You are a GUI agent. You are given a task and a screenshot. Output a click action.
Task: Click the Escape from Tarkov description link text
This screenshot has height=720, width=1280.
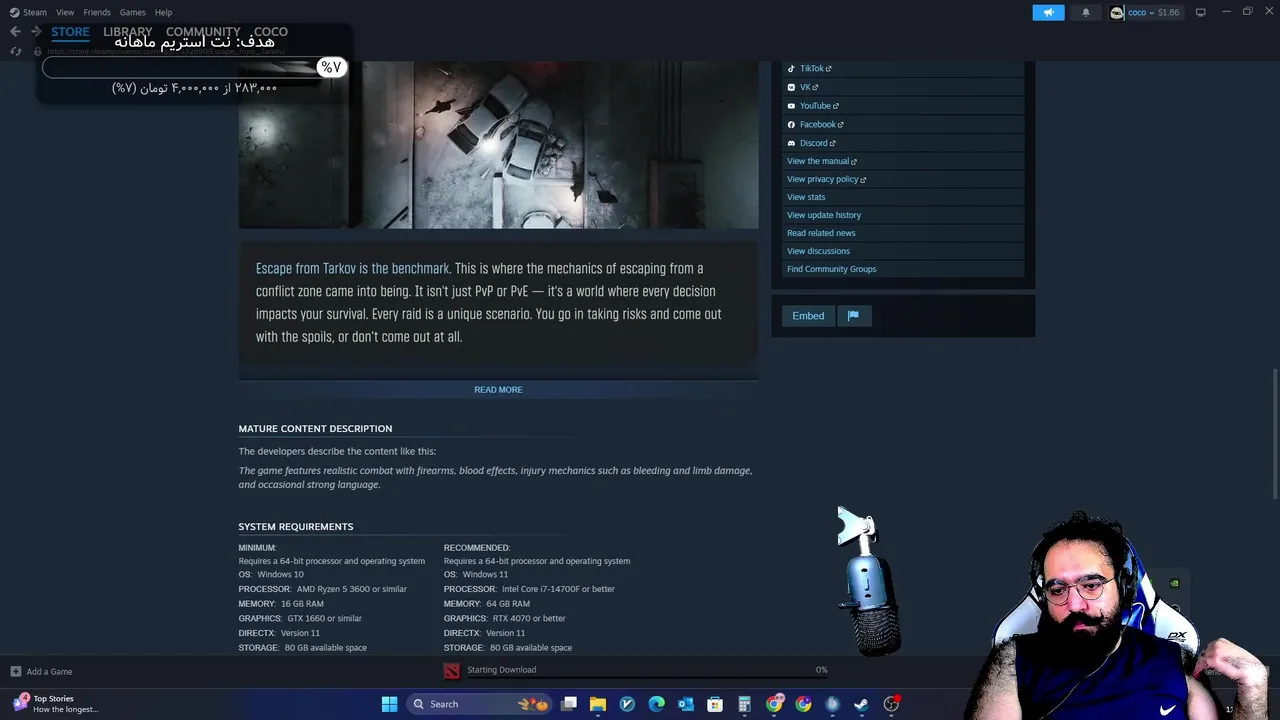tap(352, 269)
